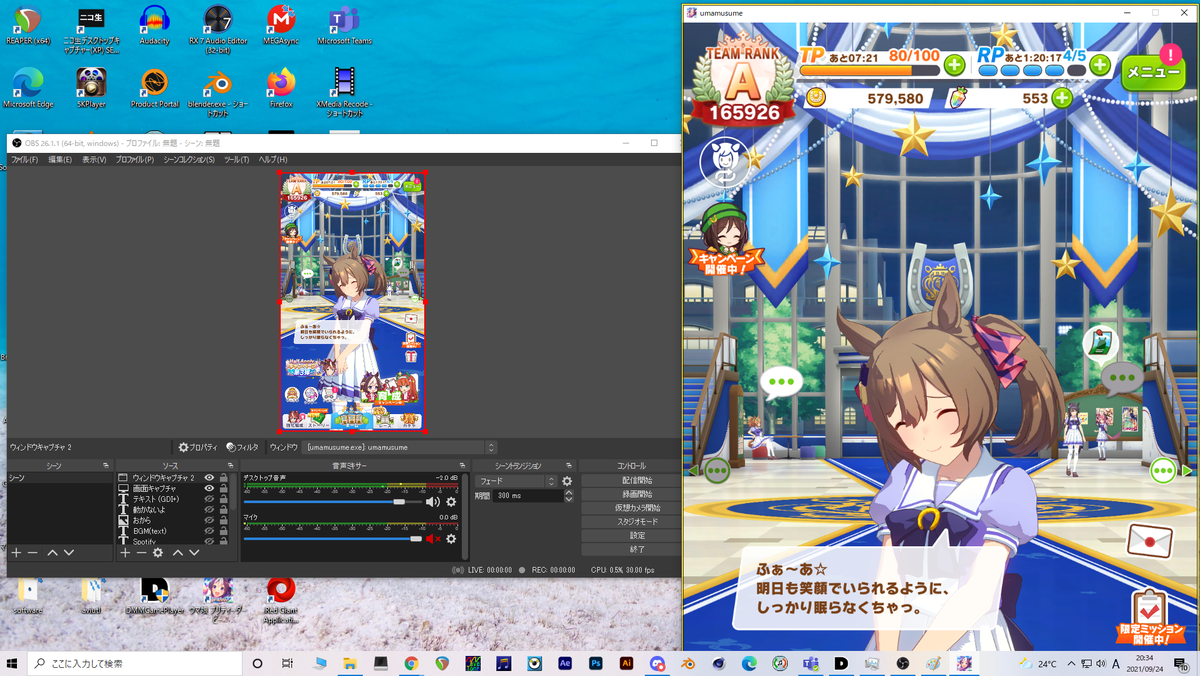Move selected source up in list
This screenshot has height=676, width=1200.
coord(178,552)
